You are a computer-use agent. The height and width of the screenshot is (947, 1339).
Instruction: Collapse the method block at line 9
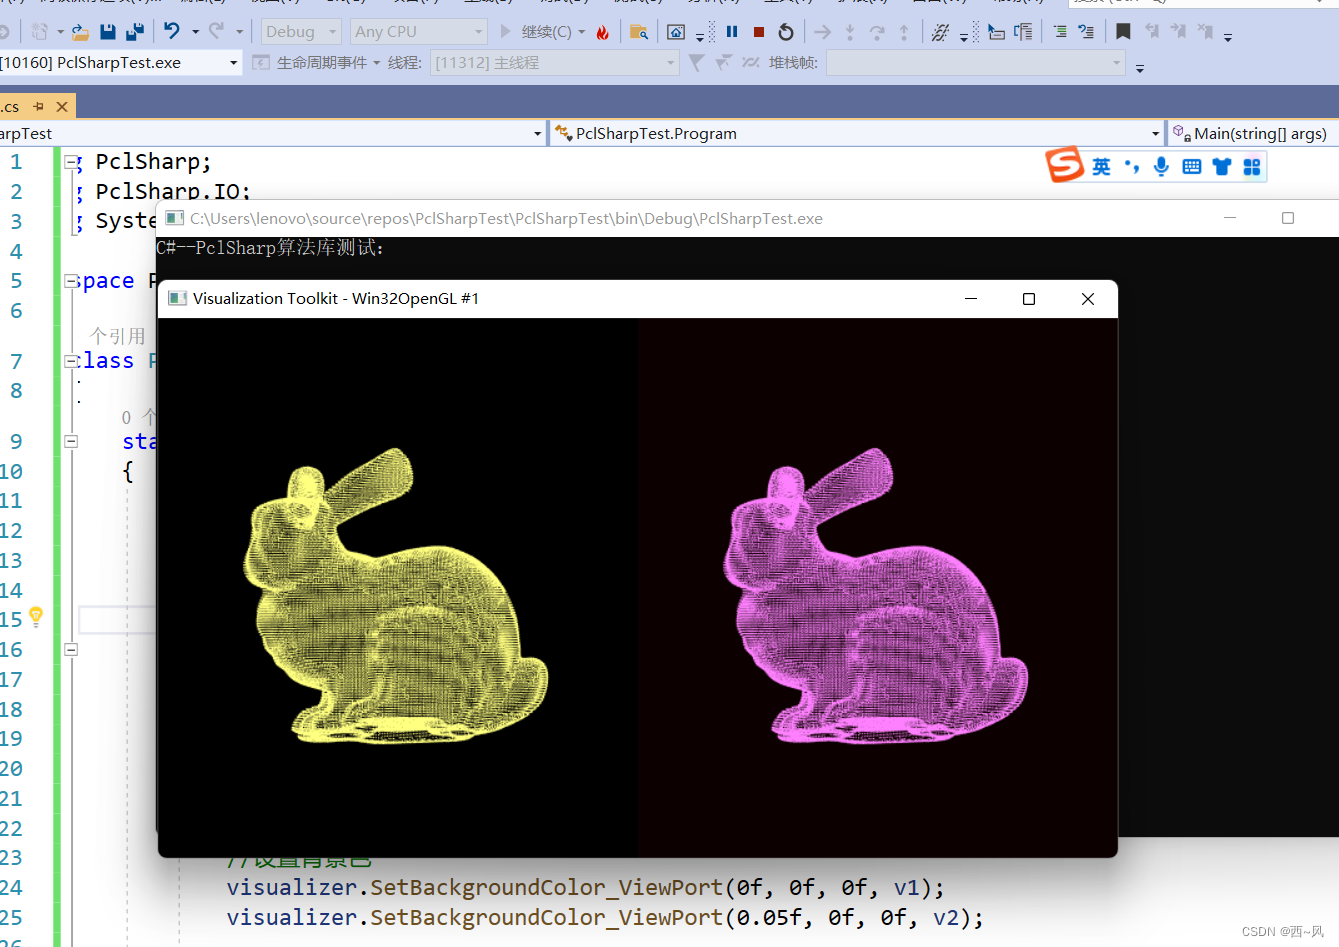71,441
